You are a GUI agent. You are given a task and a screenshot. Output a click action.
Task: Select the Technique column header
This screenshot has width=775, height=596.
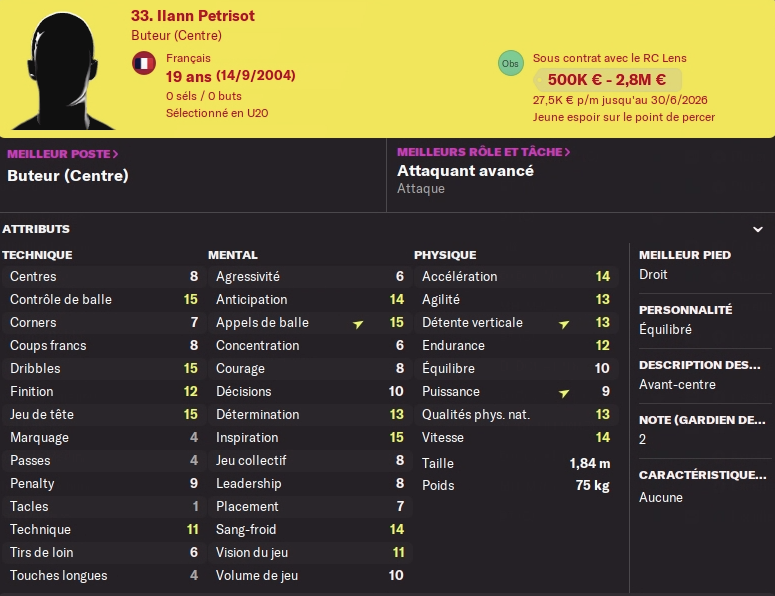[37, 255]
